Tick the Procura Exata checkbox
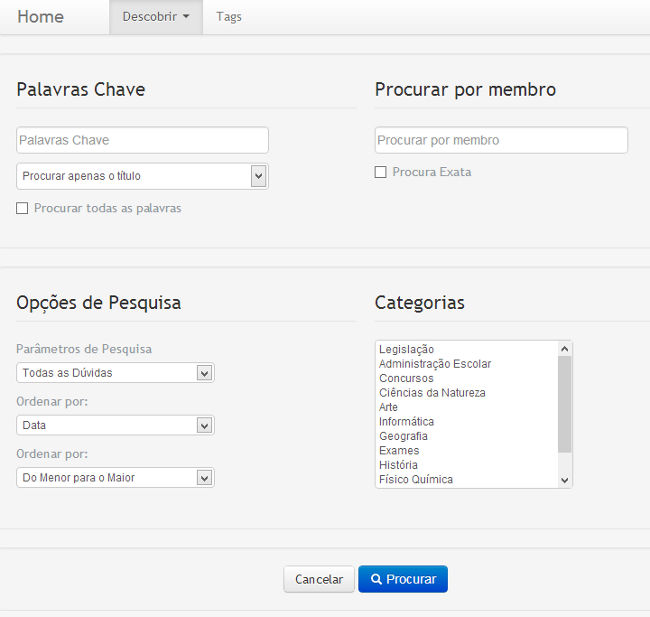 pyautogui.click(x=380, y=172)
